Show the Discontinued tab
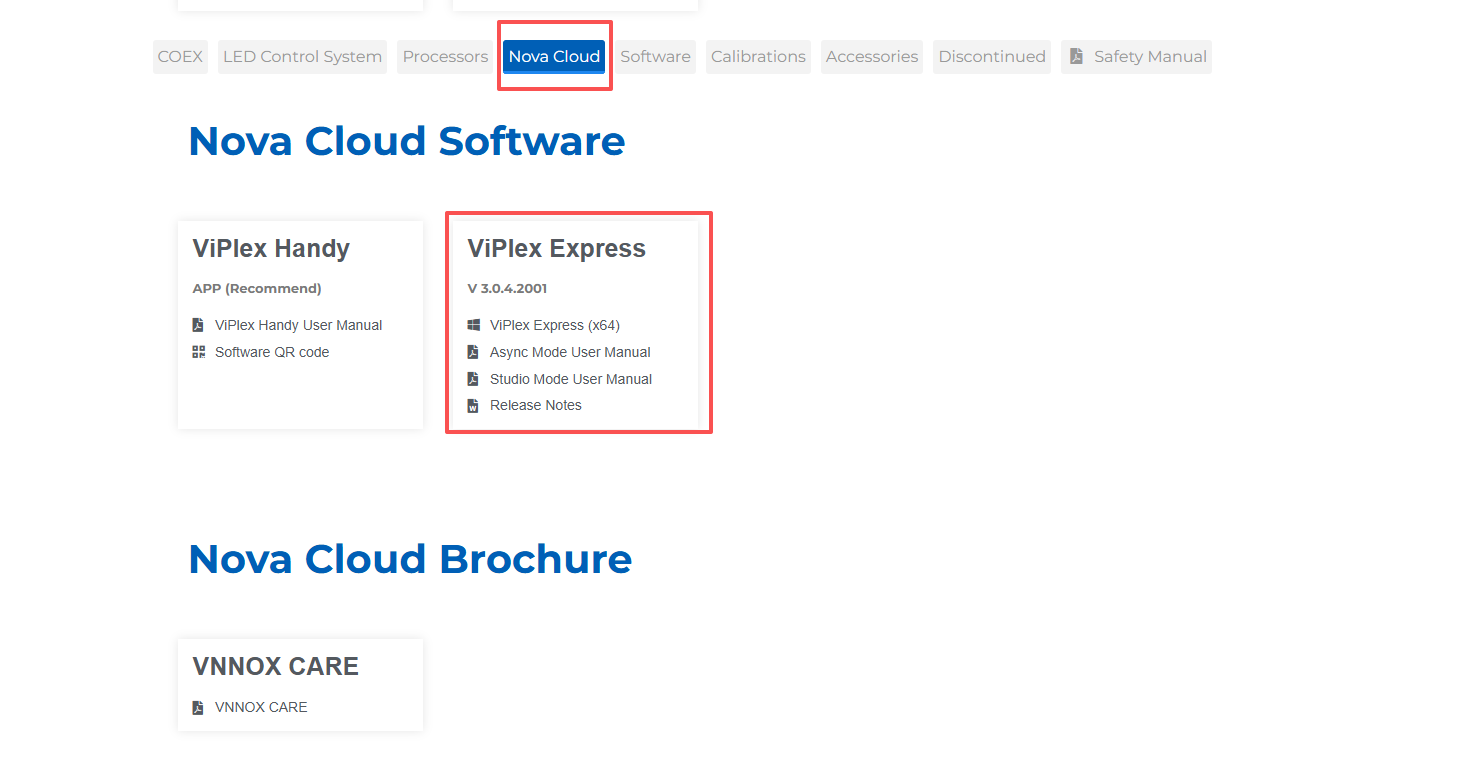This screenshot has width=1473, height=763. 992,57
